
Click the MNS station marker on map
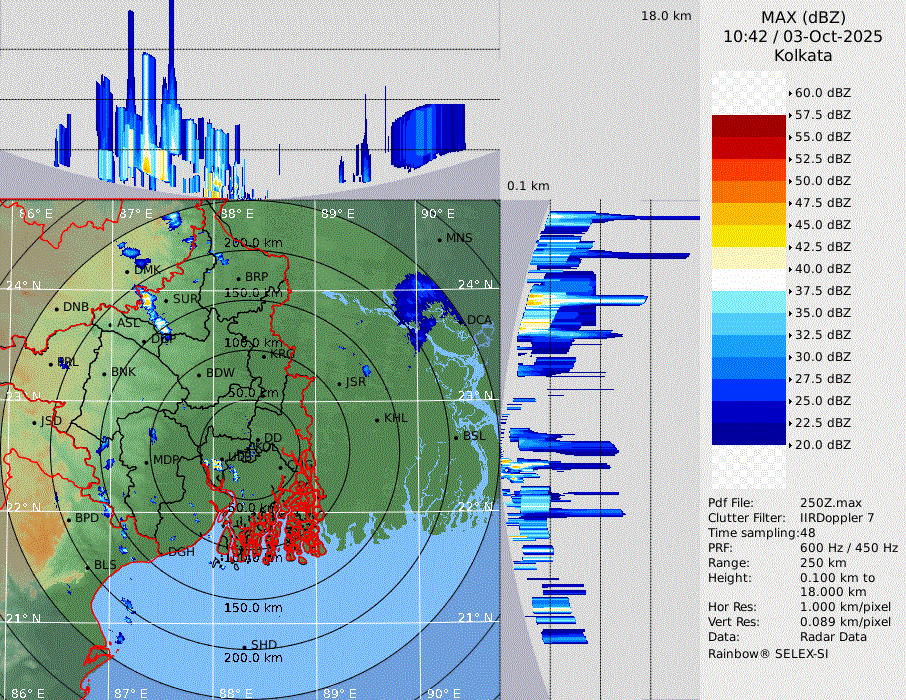439,239
